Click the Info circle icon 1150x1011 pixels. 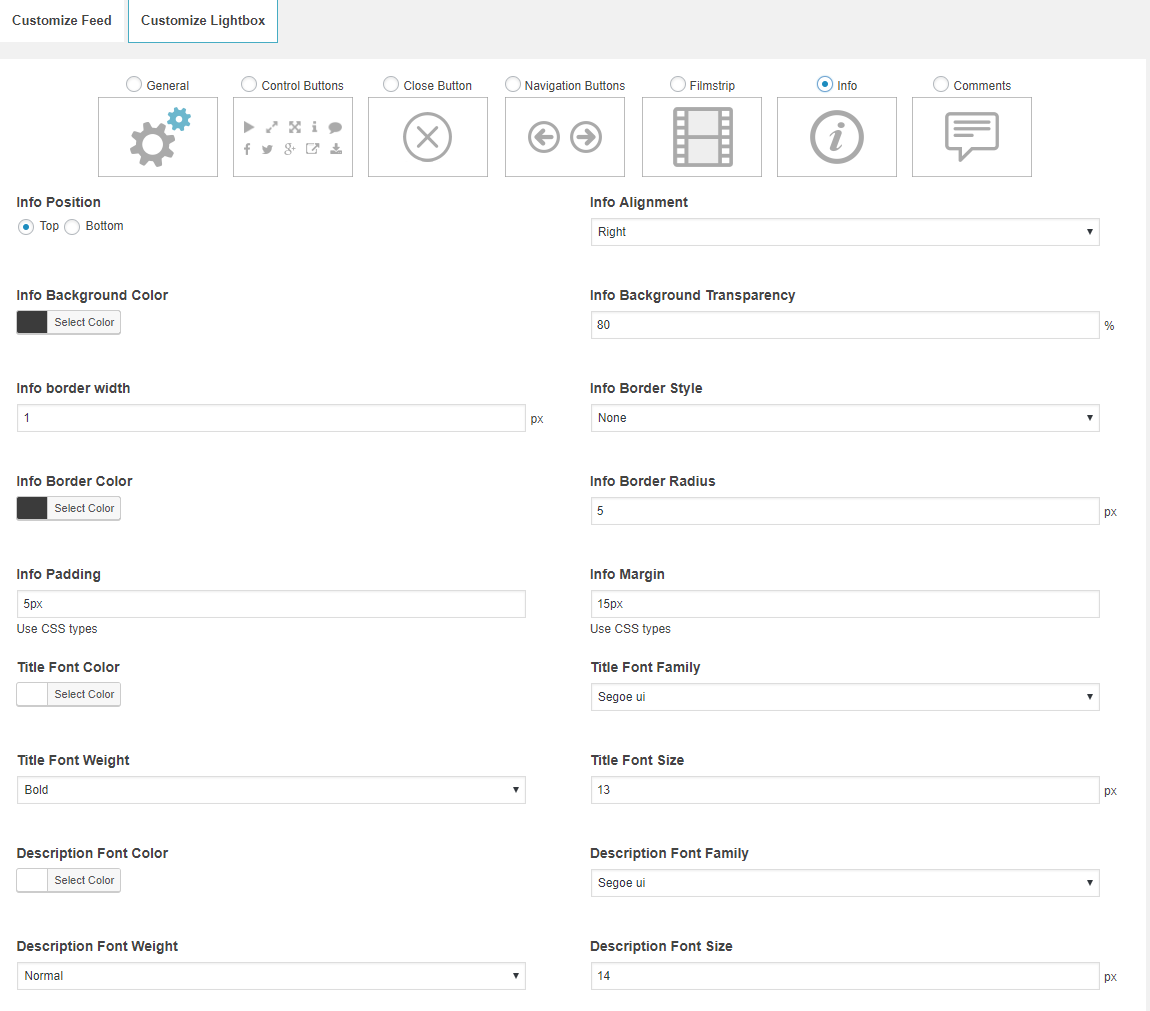coord(837,137)
